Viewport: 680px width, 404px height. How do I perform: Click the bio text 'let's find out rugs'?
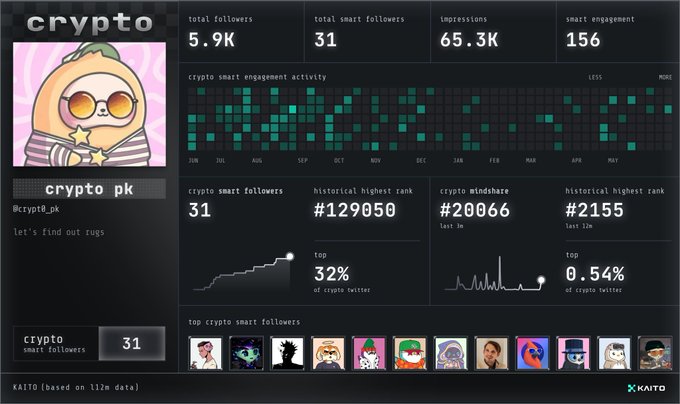(x=59, y=232)
